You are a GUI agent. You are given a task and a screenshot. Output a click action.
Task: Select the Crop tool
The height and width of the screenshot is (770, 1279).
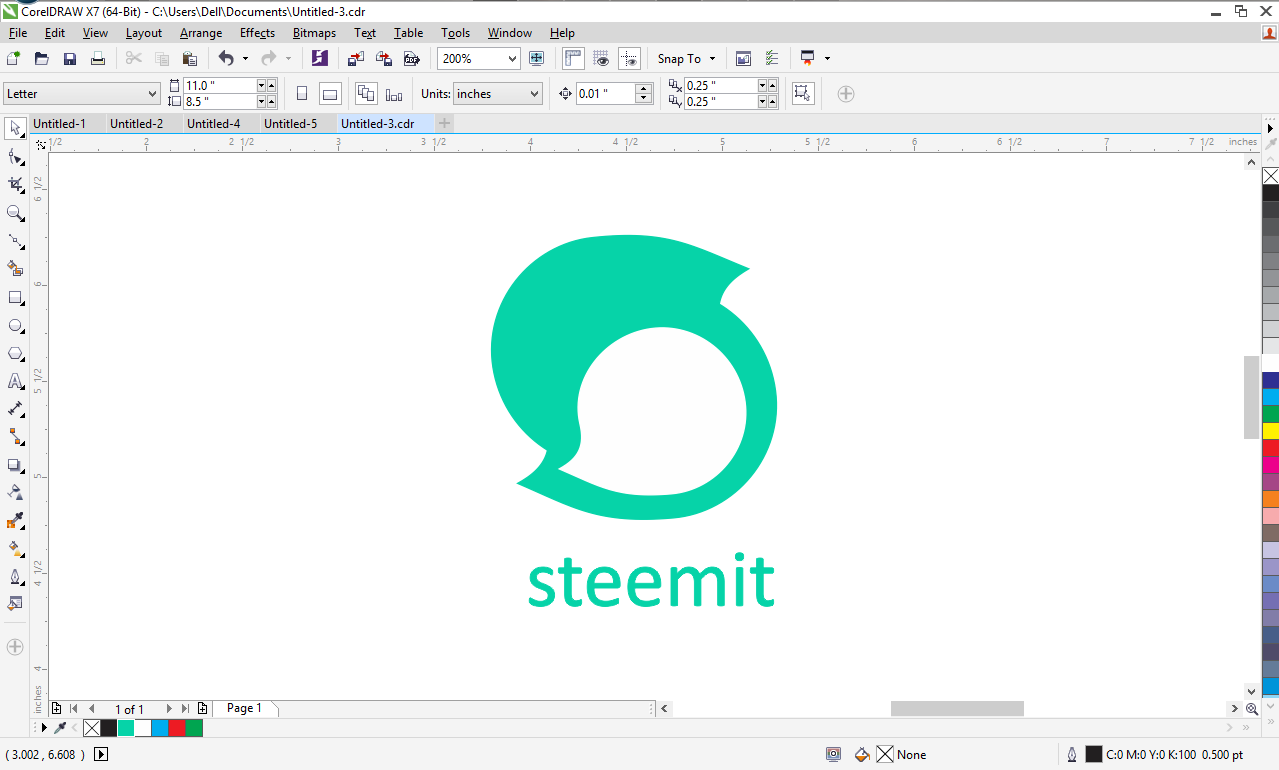pos(15,185)
